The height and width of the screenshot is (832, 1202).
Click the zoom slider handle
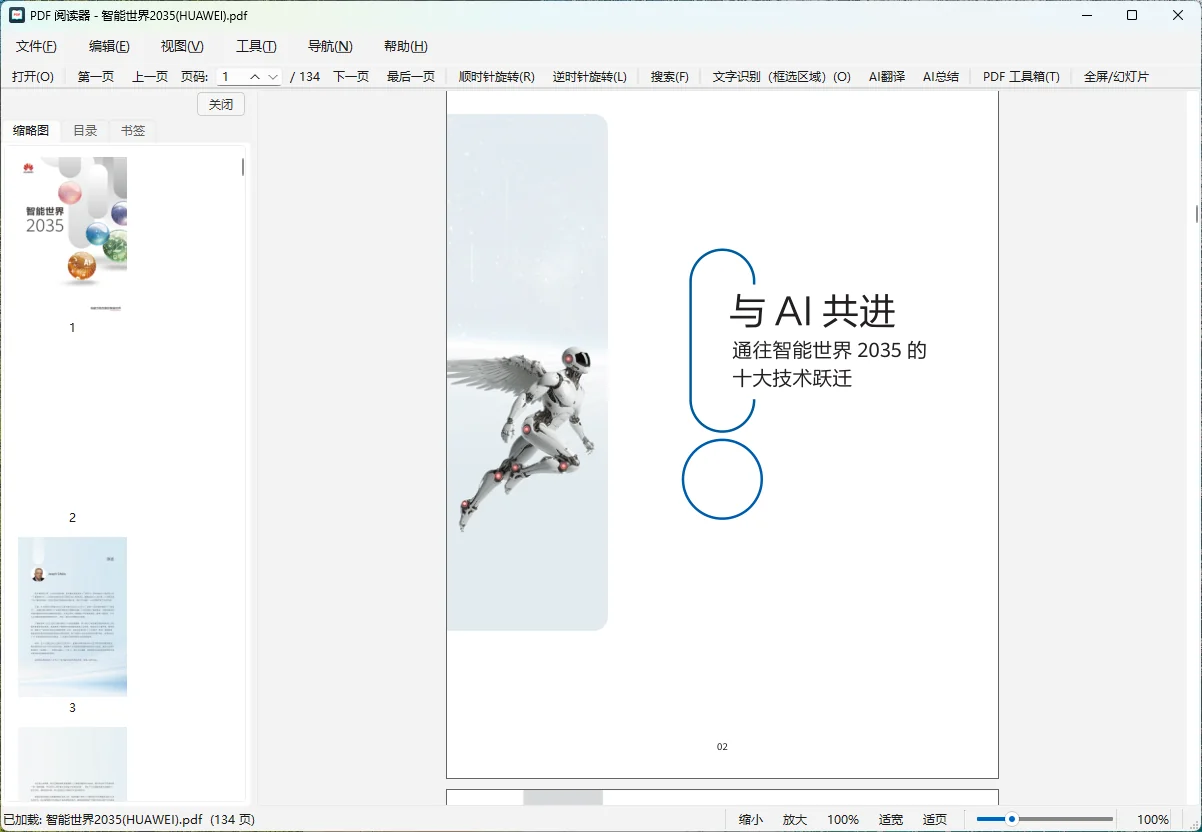pos(1012,819)
